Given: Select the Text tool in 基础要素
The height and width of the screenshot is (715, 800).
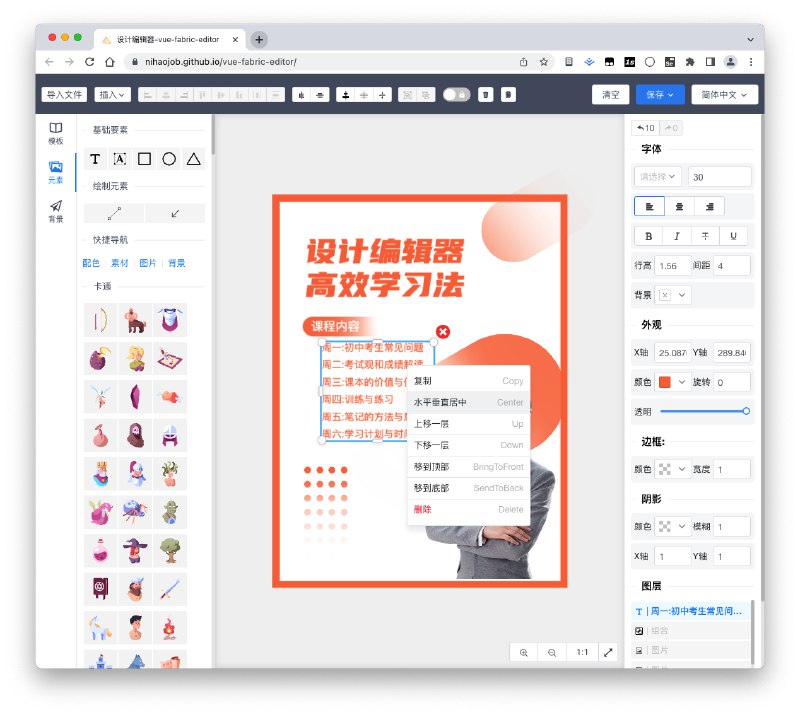Looking at the screenshot, I should coord(95,159).
